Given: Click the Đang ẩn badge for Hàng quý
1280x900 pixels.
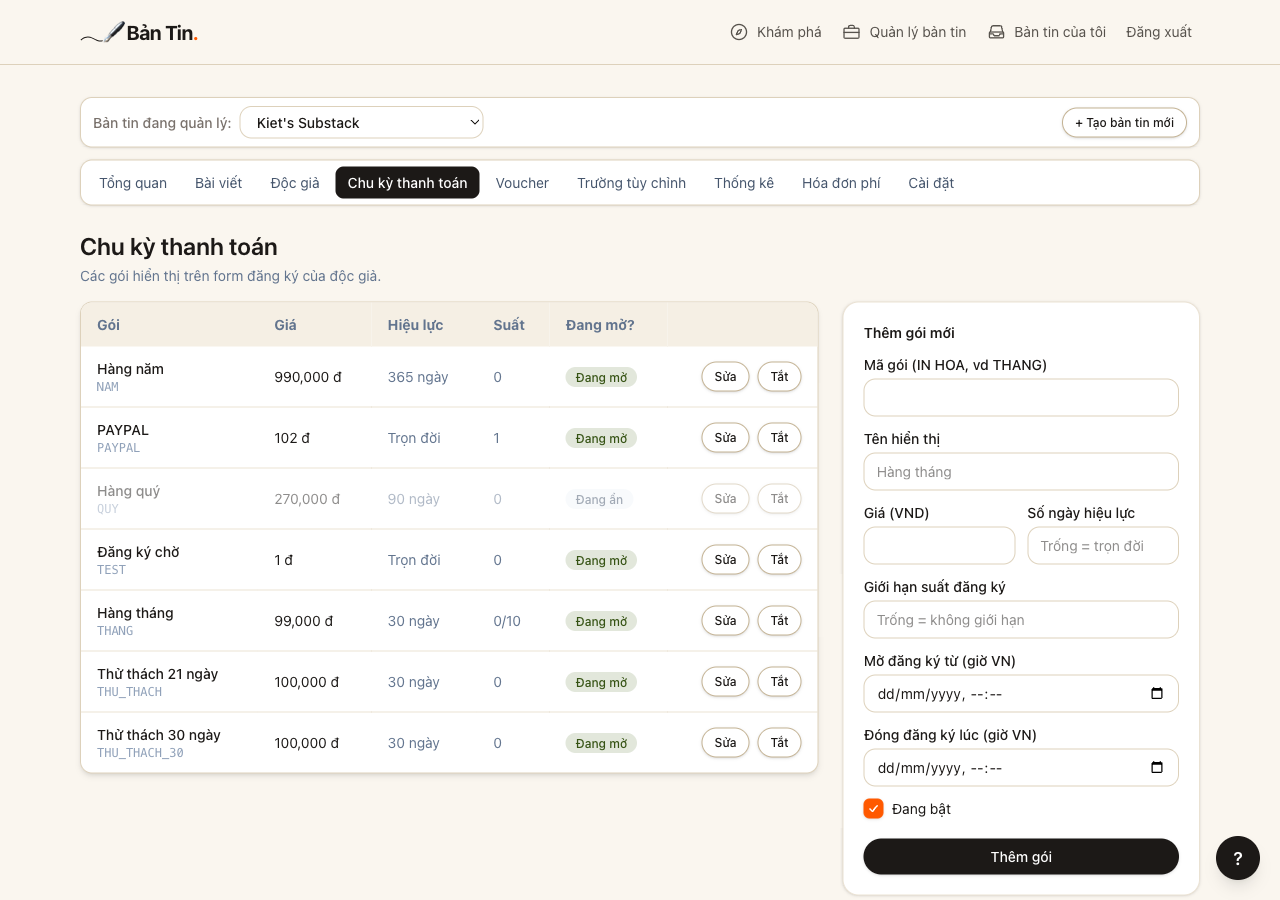Looking at the screenshot, I should [x=599, y=499].
